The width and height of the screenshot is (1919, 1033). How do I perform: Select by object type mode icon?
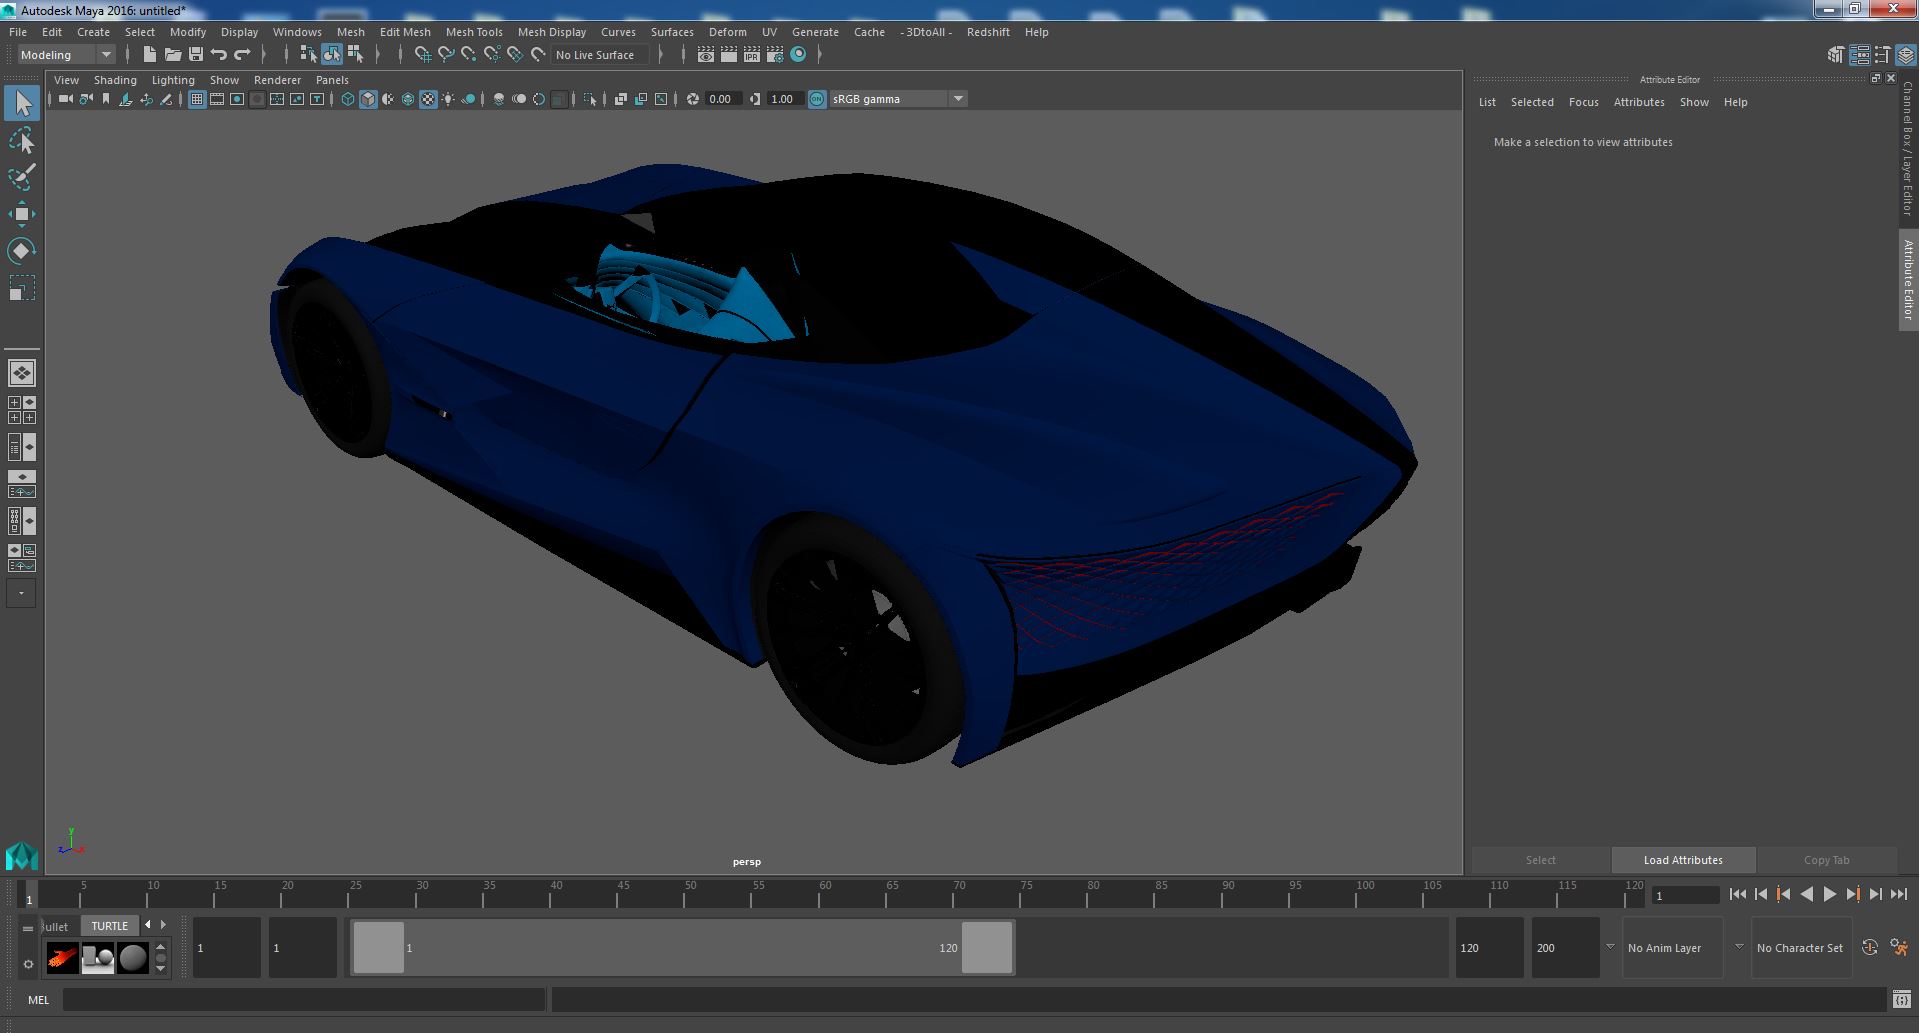coord(332,55)
